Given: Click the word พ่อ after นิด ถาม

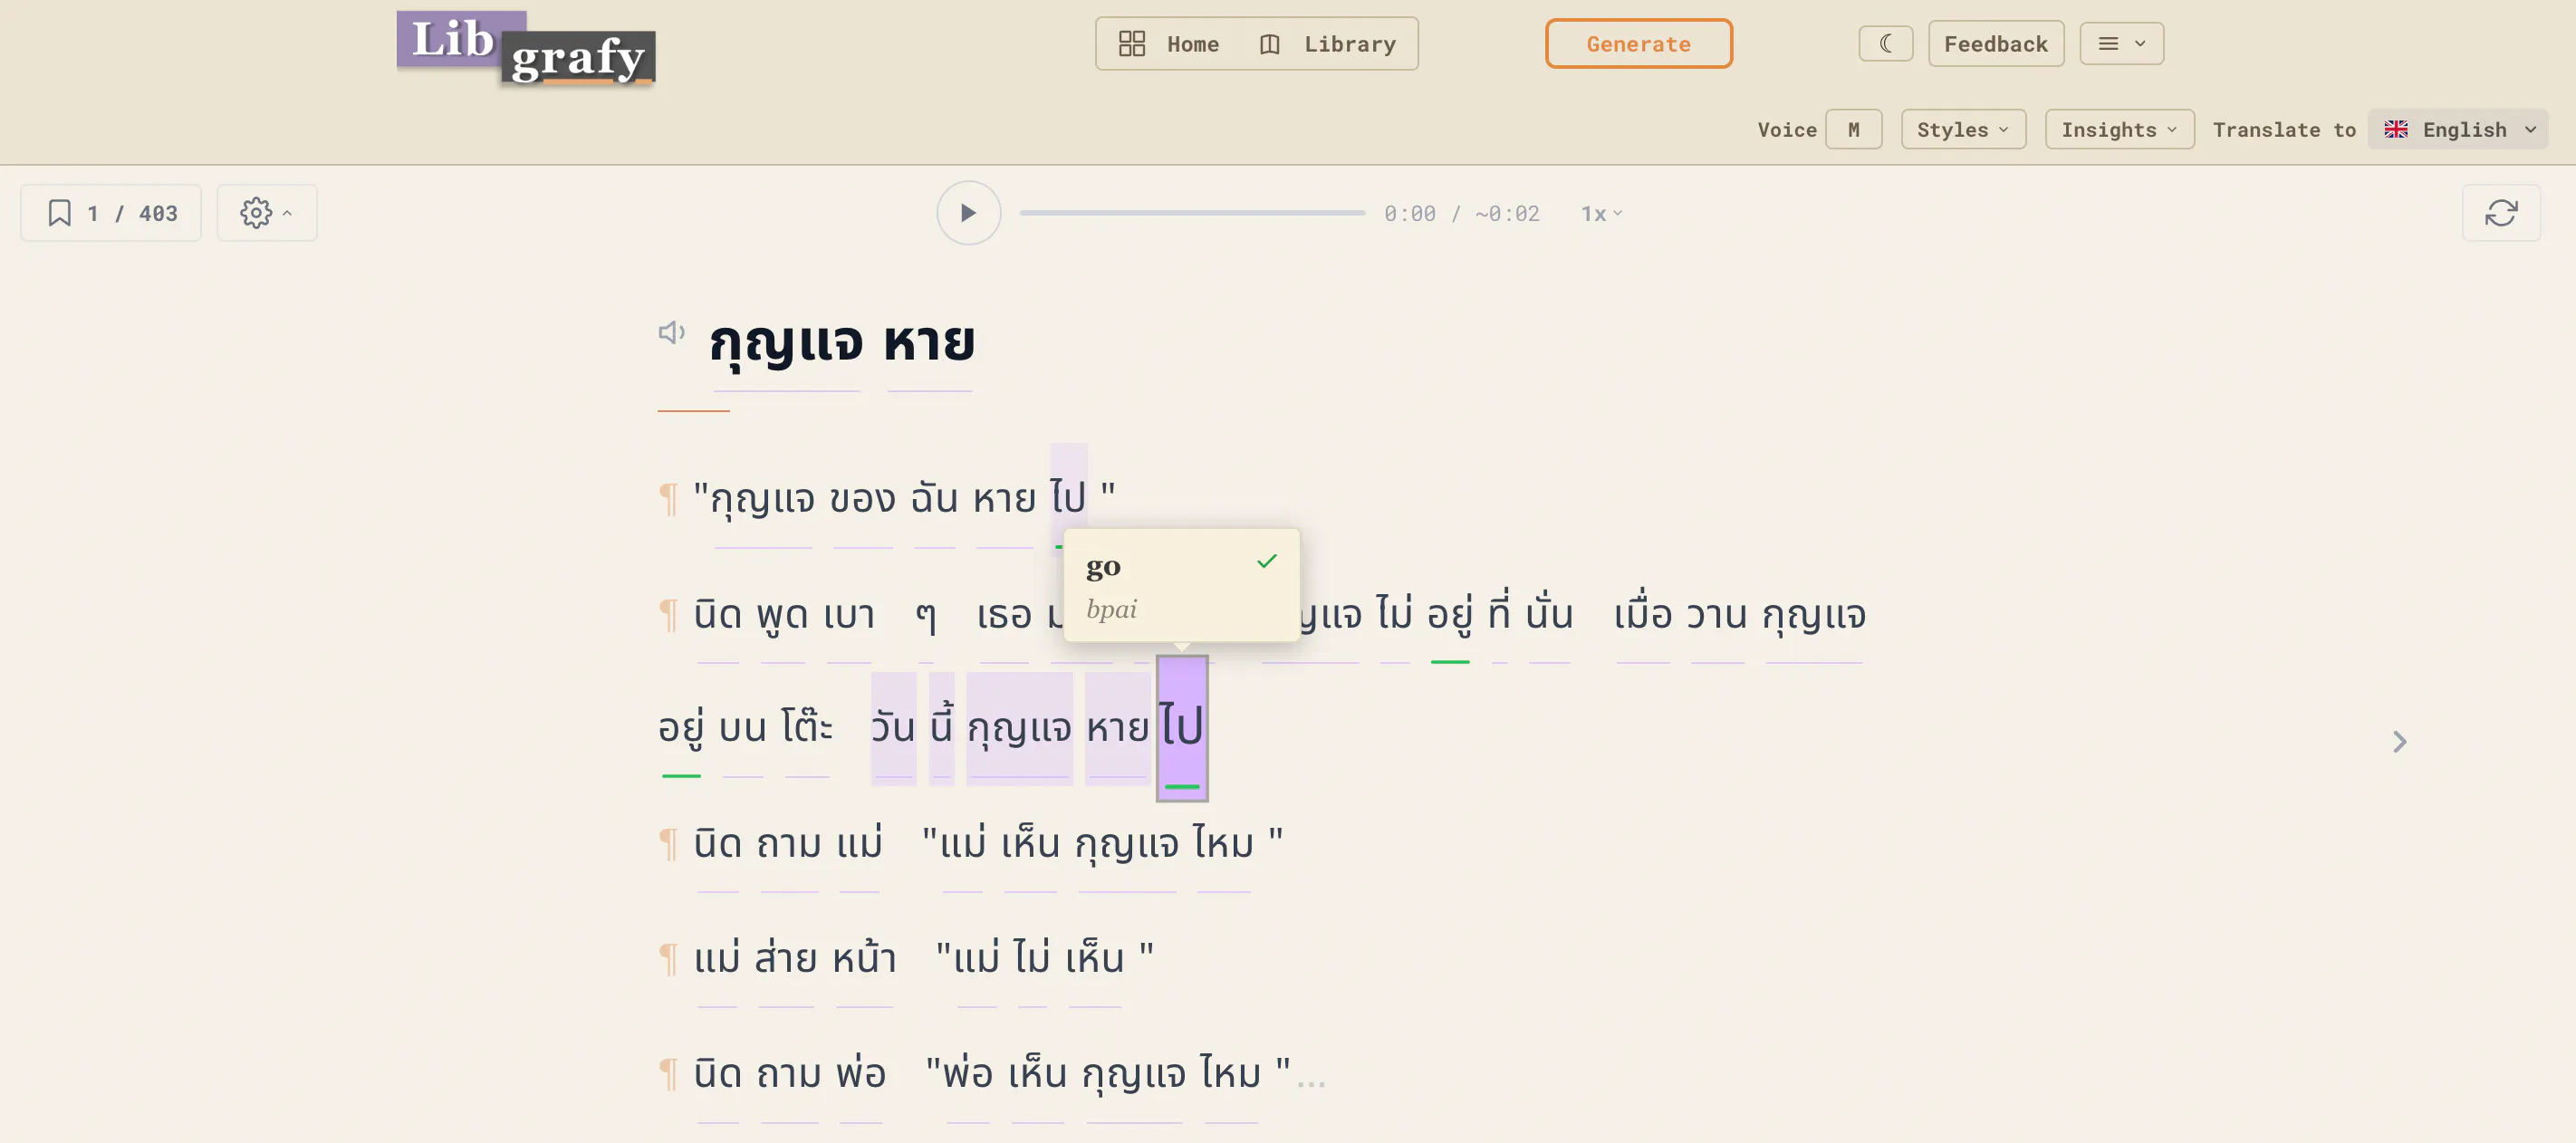Looking at the screenshot, I should pyautogui.click(x=861, y=1073).
